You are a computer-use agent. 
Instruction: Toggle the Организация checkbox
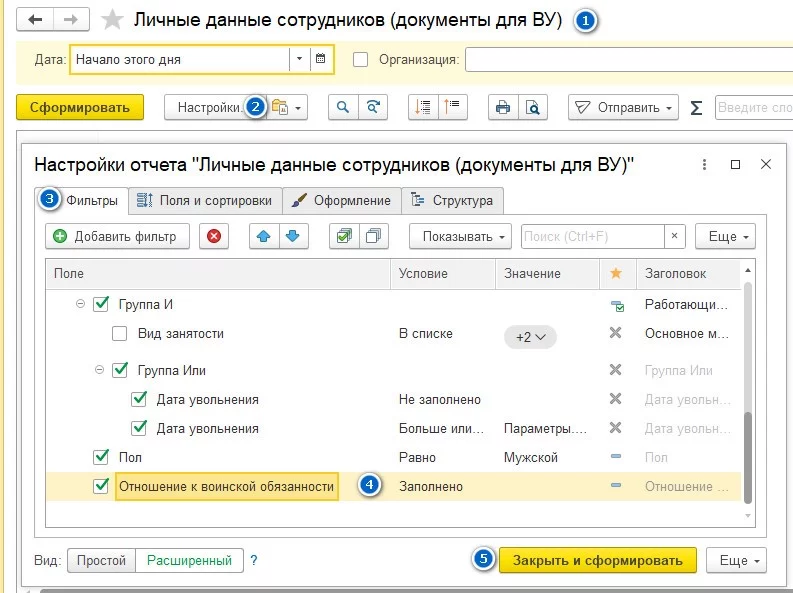point(360,60)
